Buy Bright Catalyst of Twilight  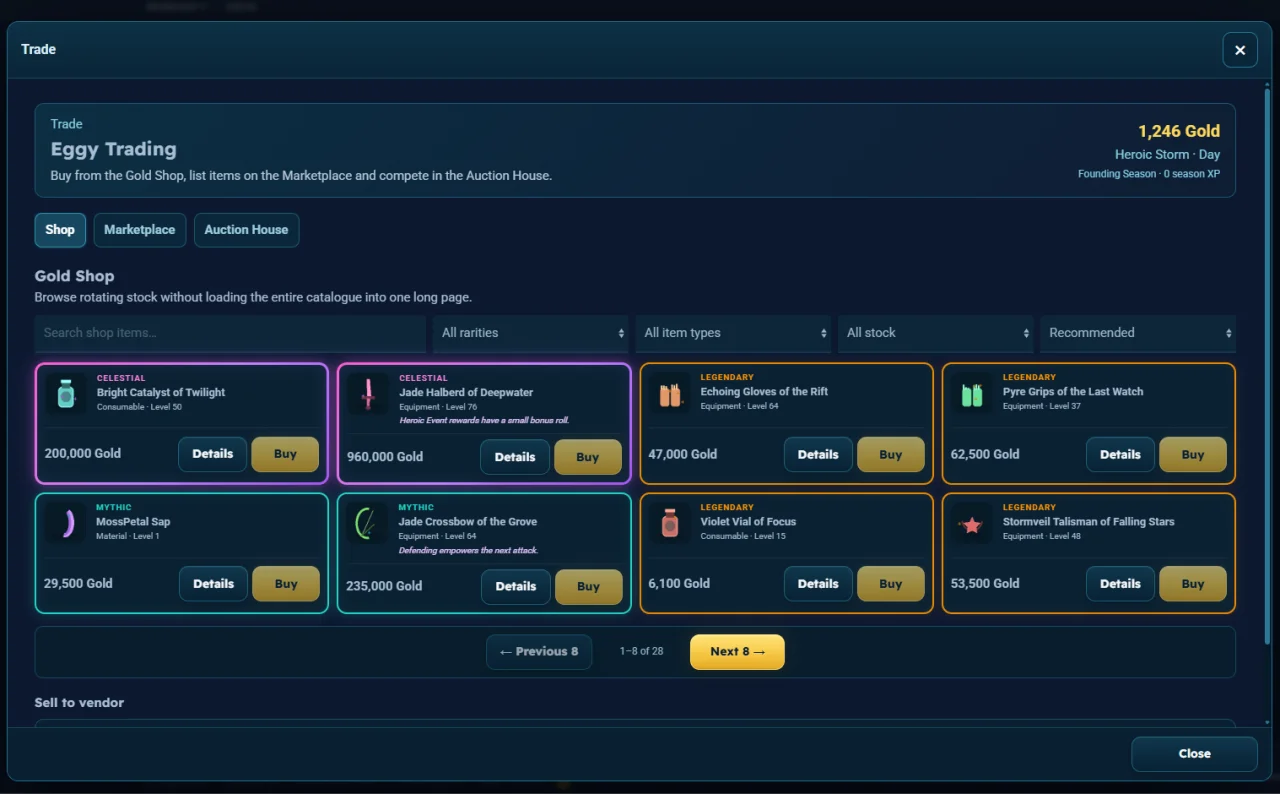tap(286, 454)
